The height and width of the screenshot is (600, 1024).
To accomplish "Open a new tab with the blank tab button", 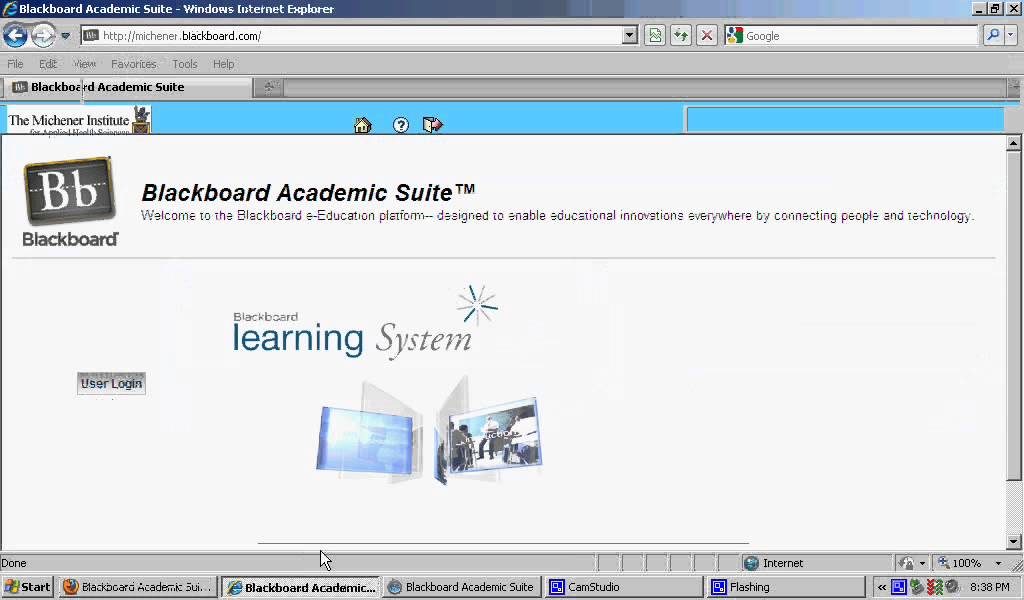I will 268,87.
